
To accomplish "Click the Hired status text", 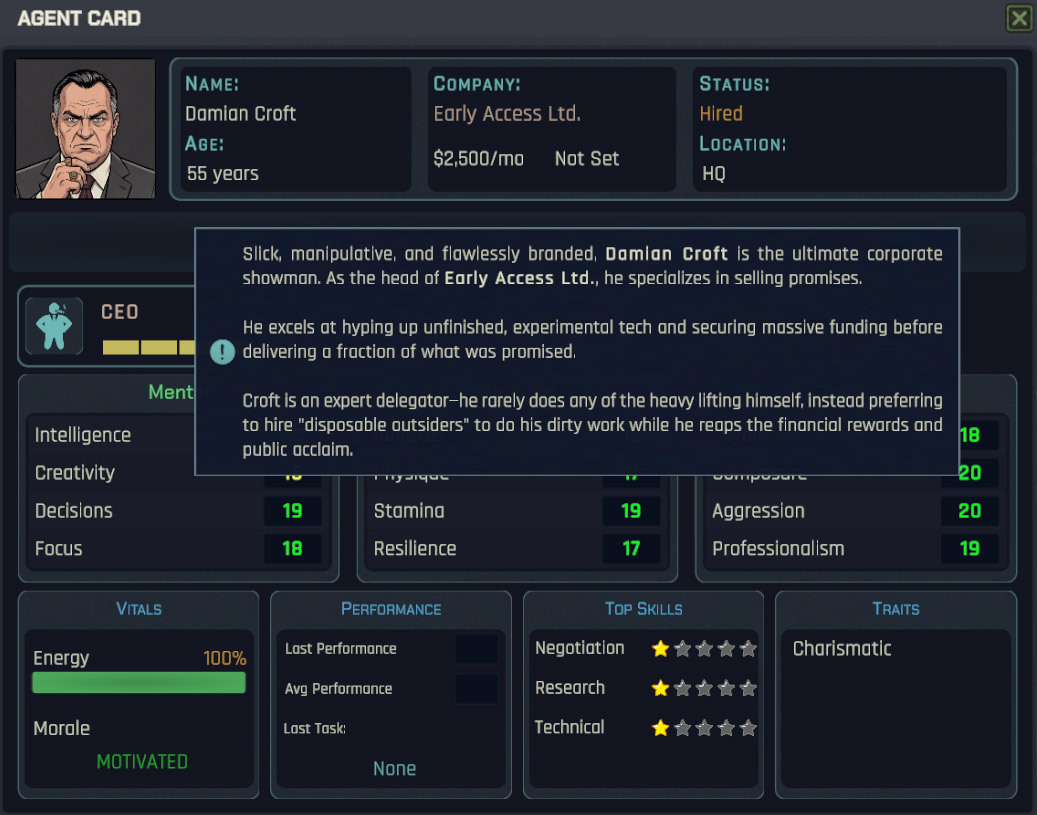I will click(x=721, y=114).
